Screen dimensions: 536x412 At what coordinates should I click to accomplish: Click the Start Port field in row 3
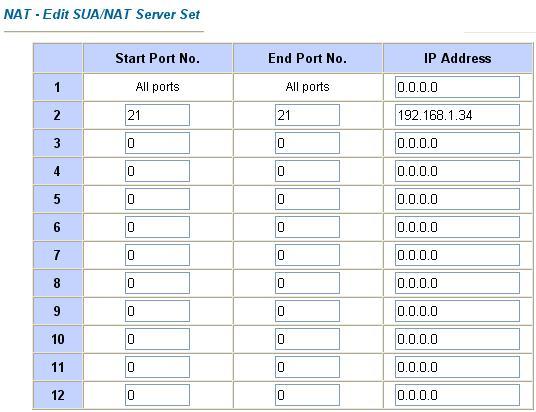point(157,143)
